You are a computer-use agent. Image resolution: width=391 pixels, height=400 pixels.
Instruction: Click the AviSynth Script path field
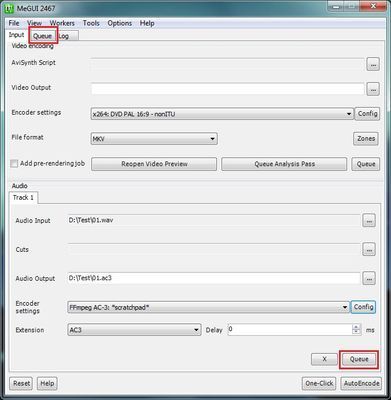coord(228,64)
